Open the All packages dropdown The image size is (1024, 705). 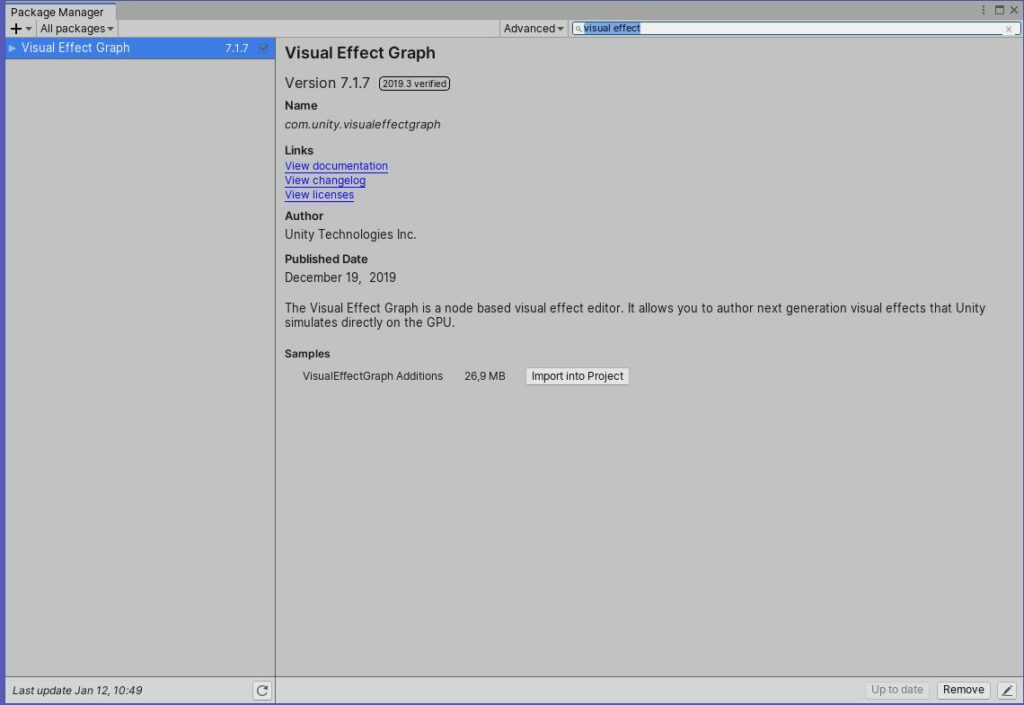point(75,29)
